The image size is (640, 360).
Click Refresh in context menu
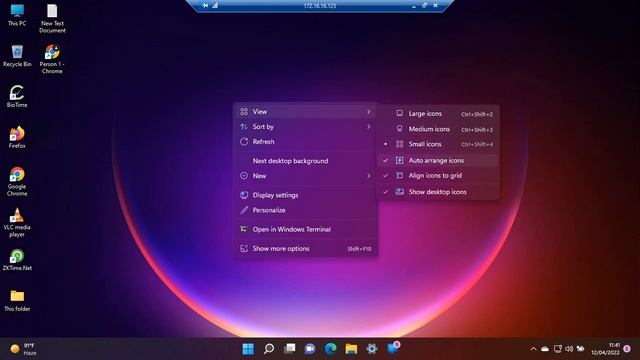pyautogui.click(x=306, y=142)
